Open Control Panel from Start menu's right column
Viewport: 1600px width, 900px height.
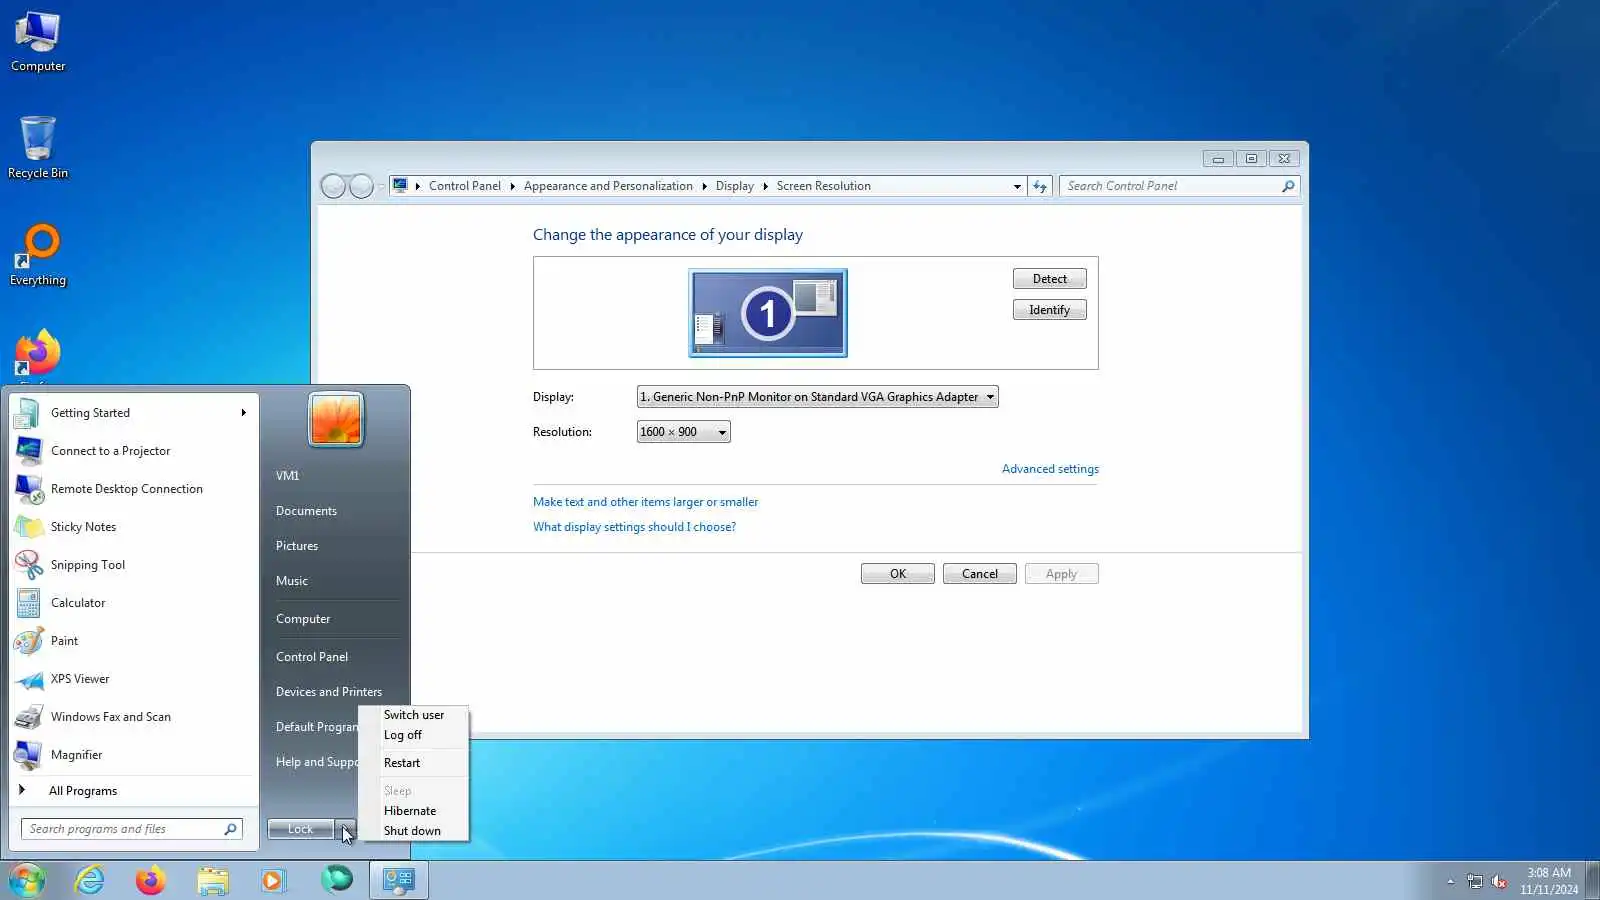pos(312,657)
